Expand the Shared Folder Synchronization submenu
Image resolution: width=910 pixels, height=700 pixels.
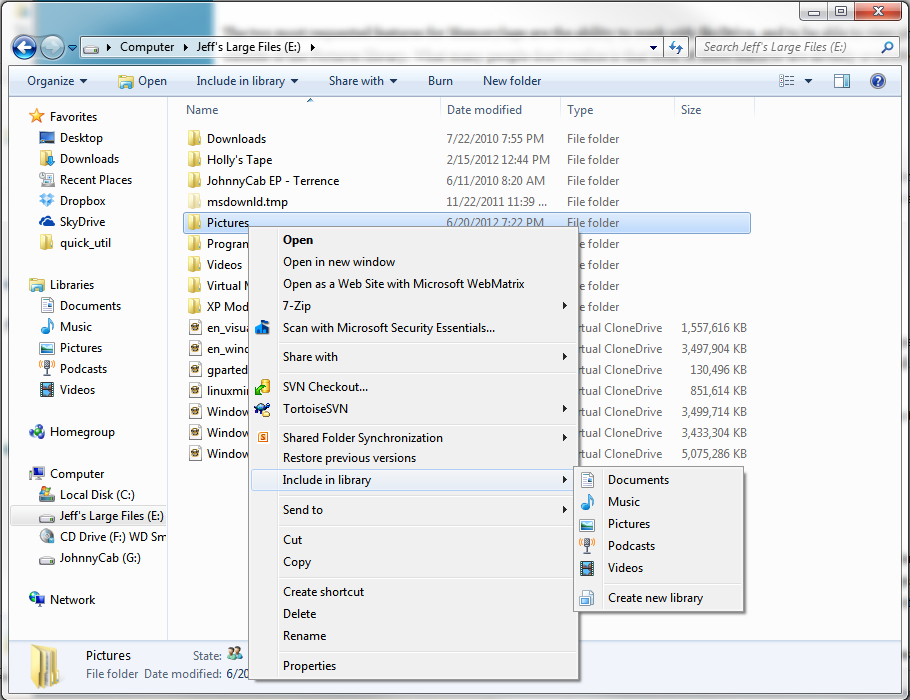pyautogui.click(x=413, y=438)
